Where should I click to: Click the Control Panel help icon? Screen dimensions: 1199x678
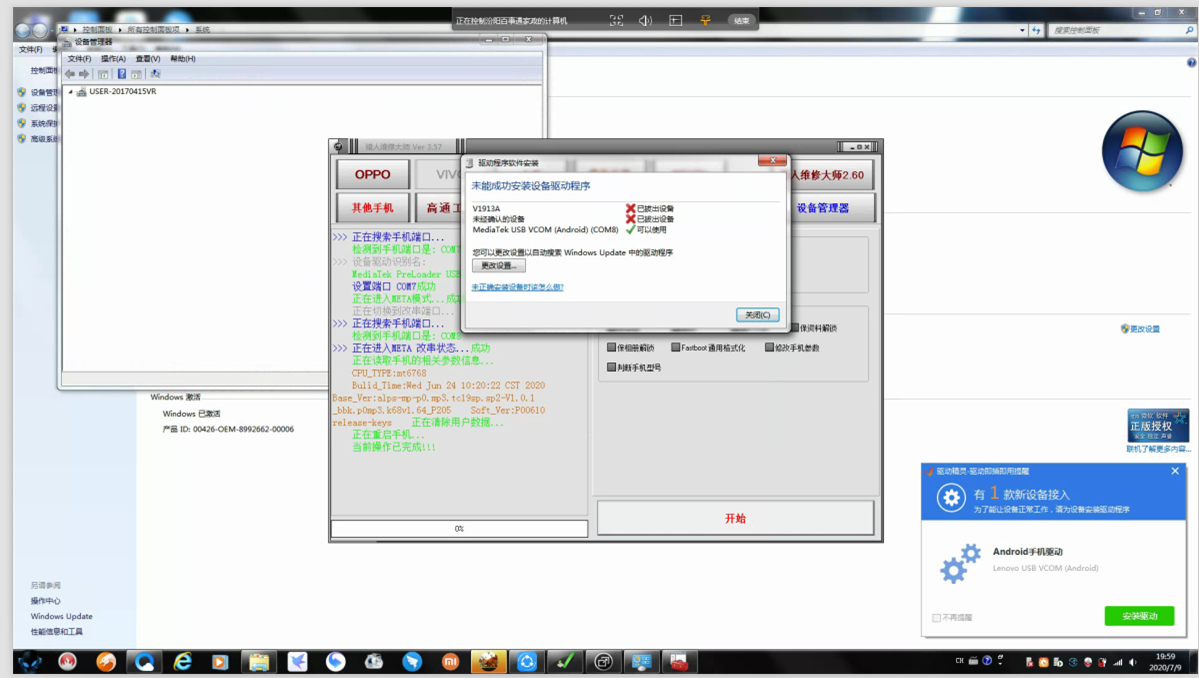click(1191, 63)
